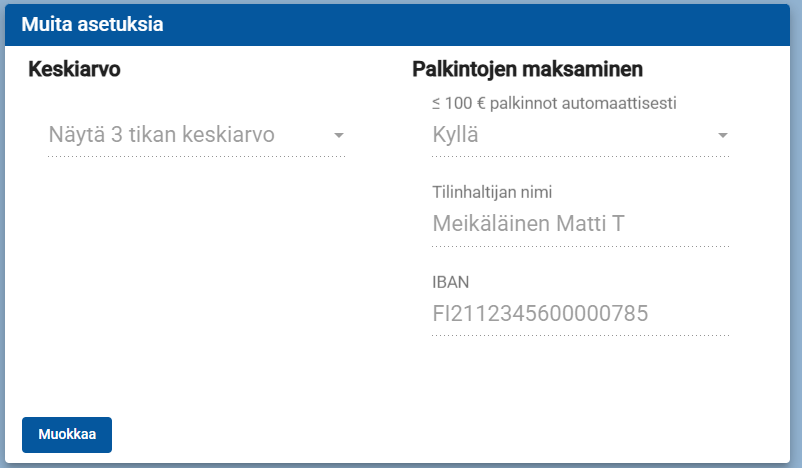Click the '≤ 100 € palkinnot automaattisesti' label
802x468 pixels.
(x=554, y=102)
